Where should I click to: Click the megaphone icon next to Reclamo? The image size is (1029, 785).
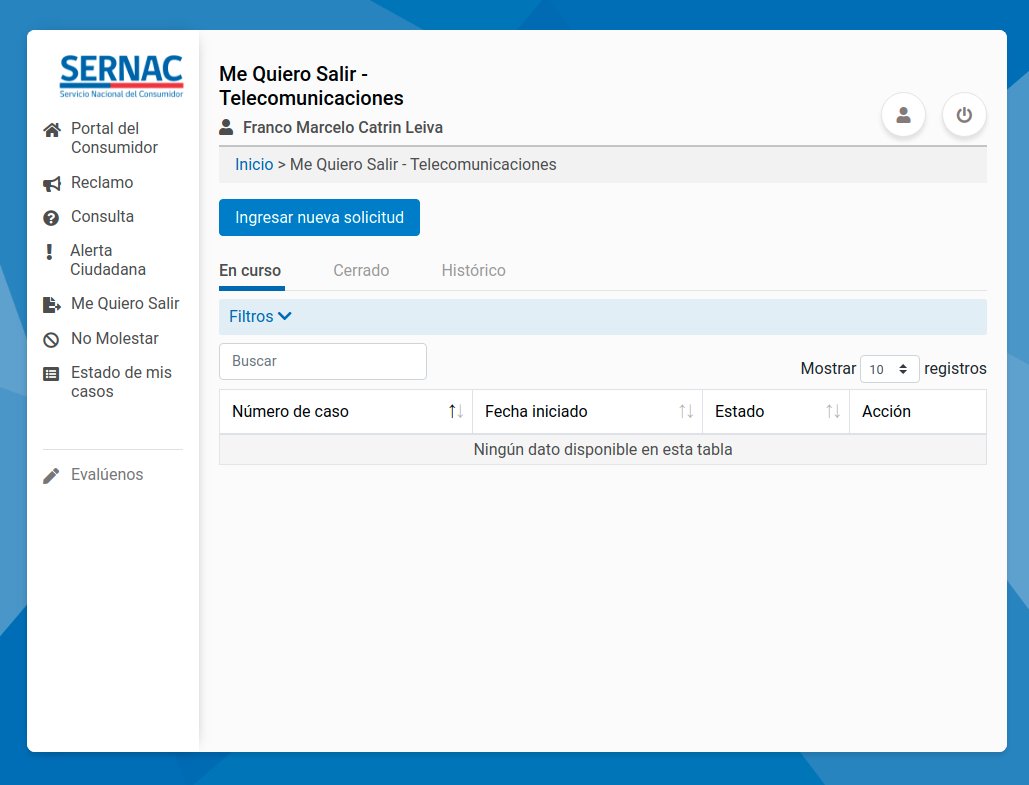coord(52,184)
